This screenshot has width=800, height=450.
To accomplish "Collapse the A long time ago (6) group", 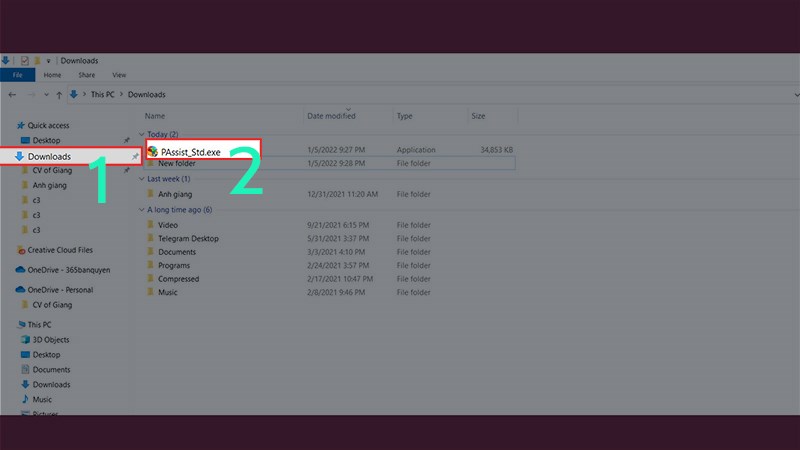I will [142, 210].
